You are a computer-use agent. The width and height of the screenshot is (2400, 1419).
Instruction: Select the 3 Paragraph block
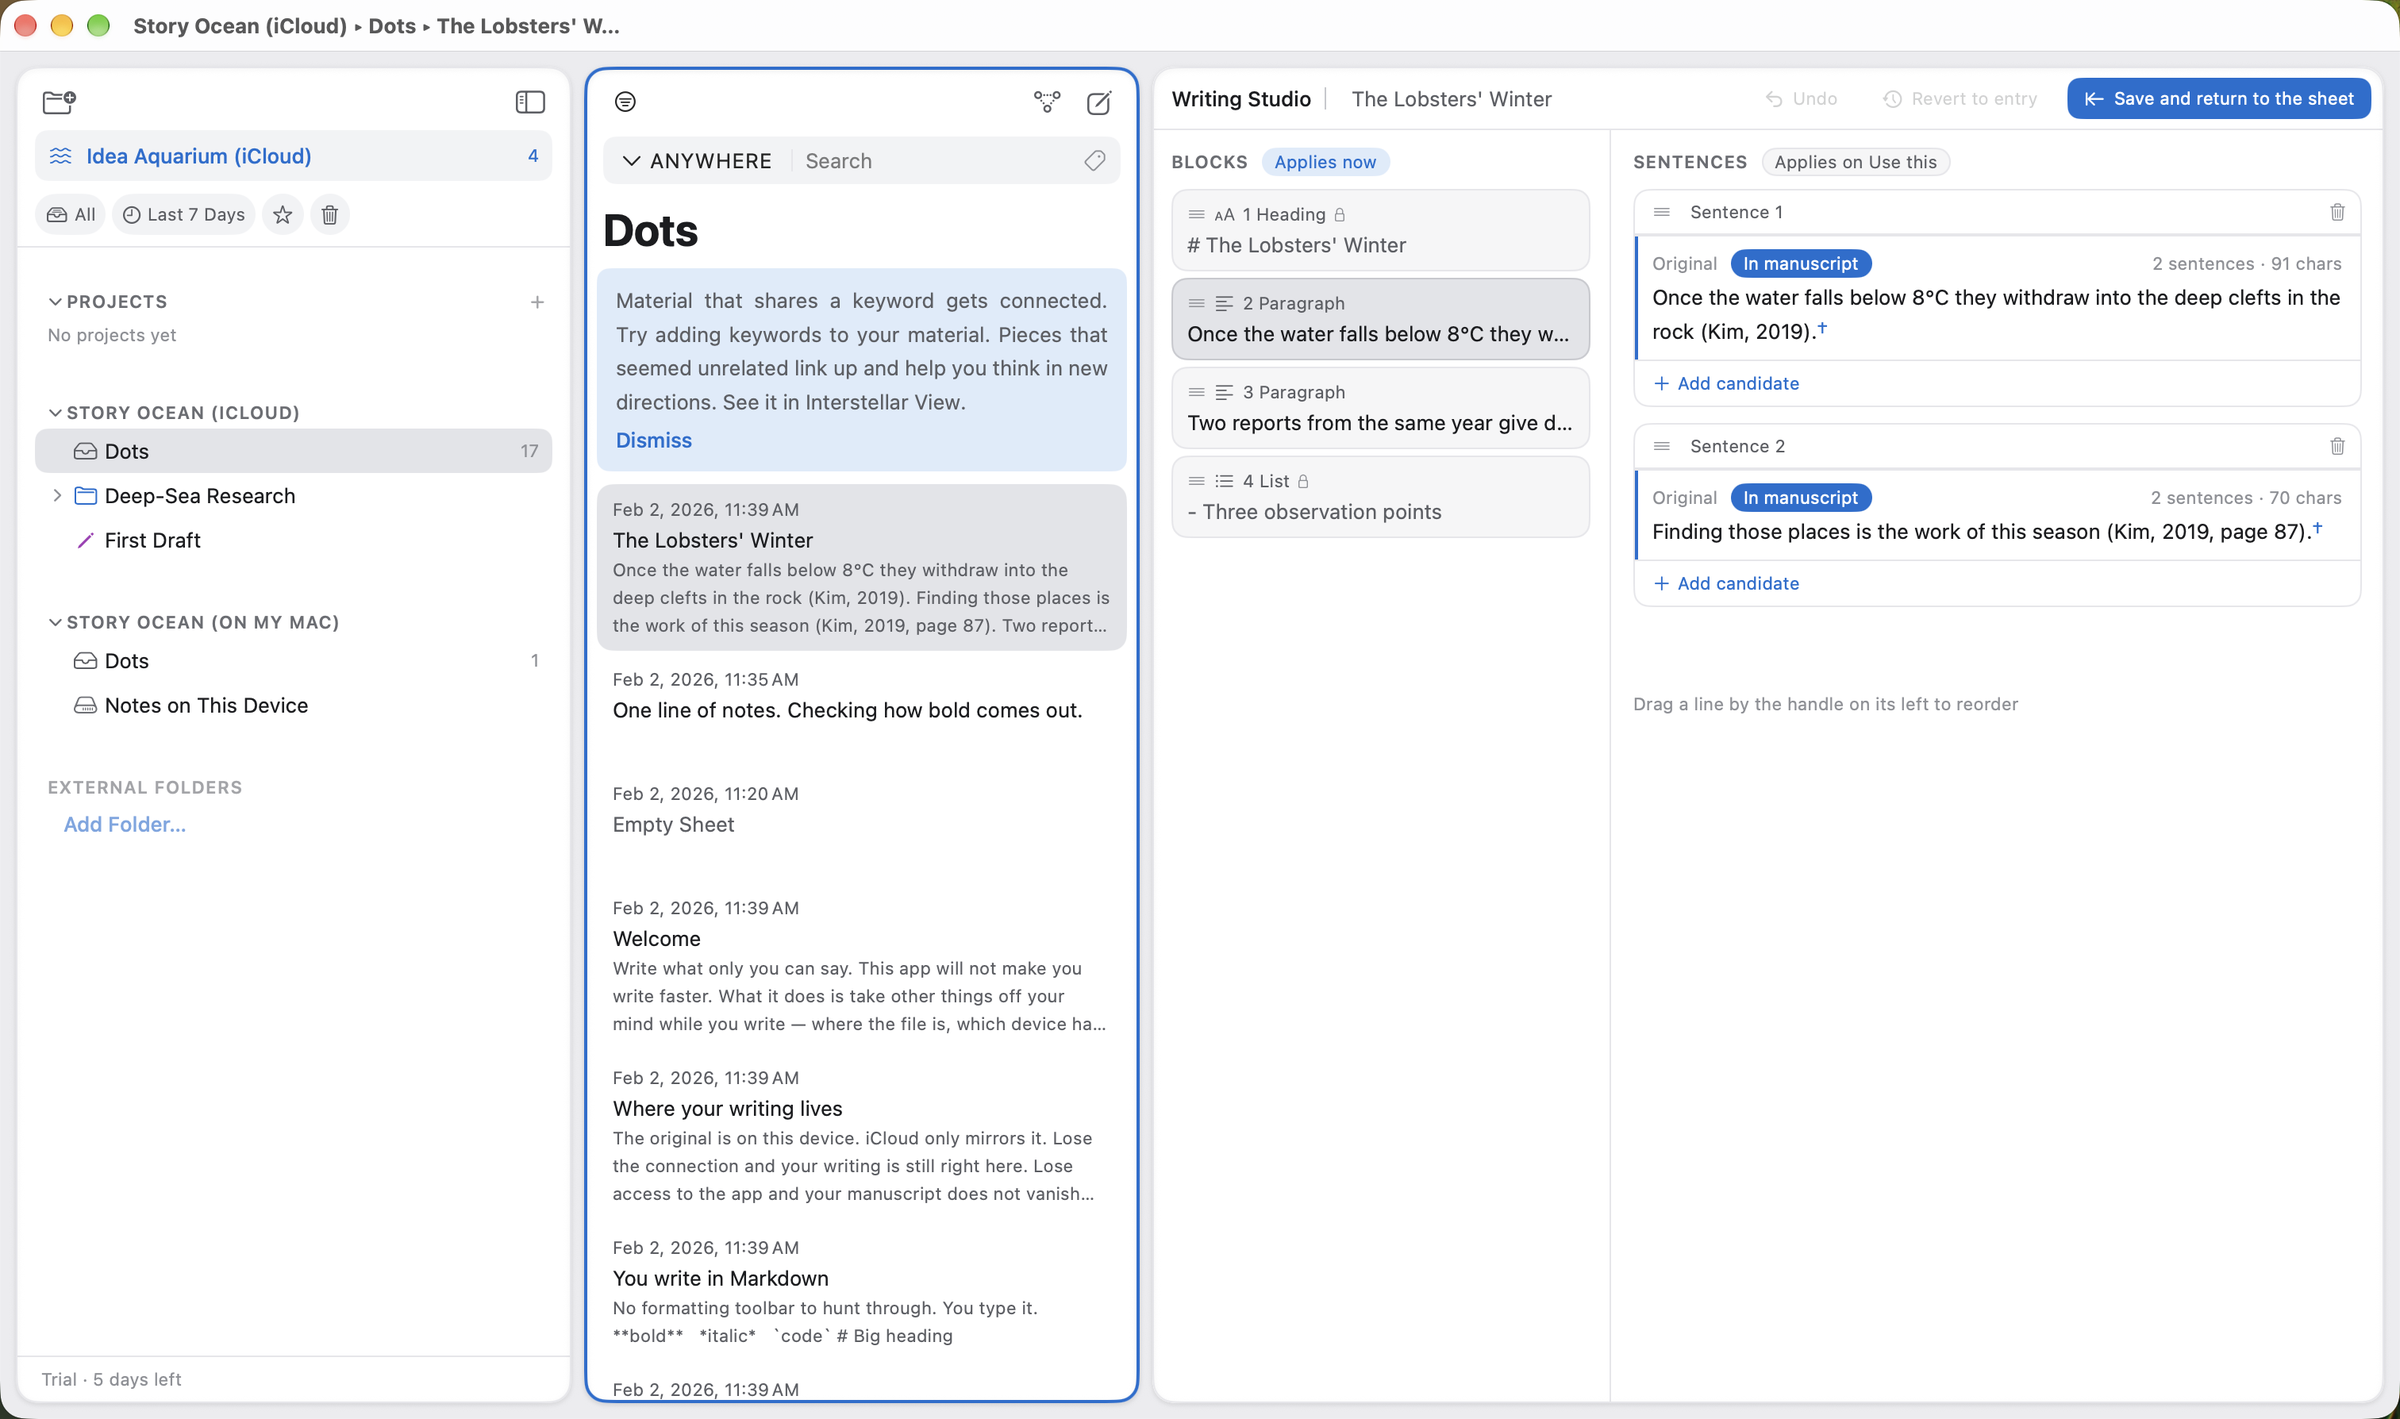pos(1380,408)
